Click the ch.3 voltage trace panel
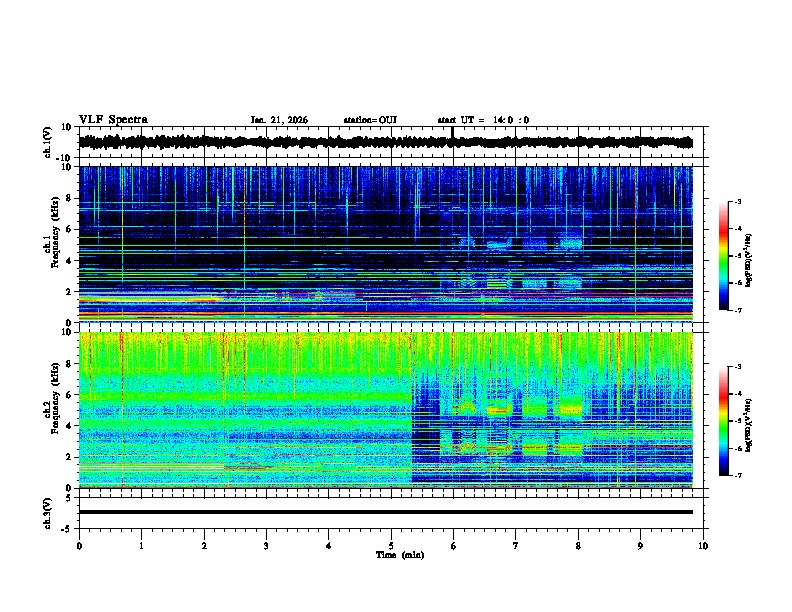This screenshot has width=792, height=612. 393,513
